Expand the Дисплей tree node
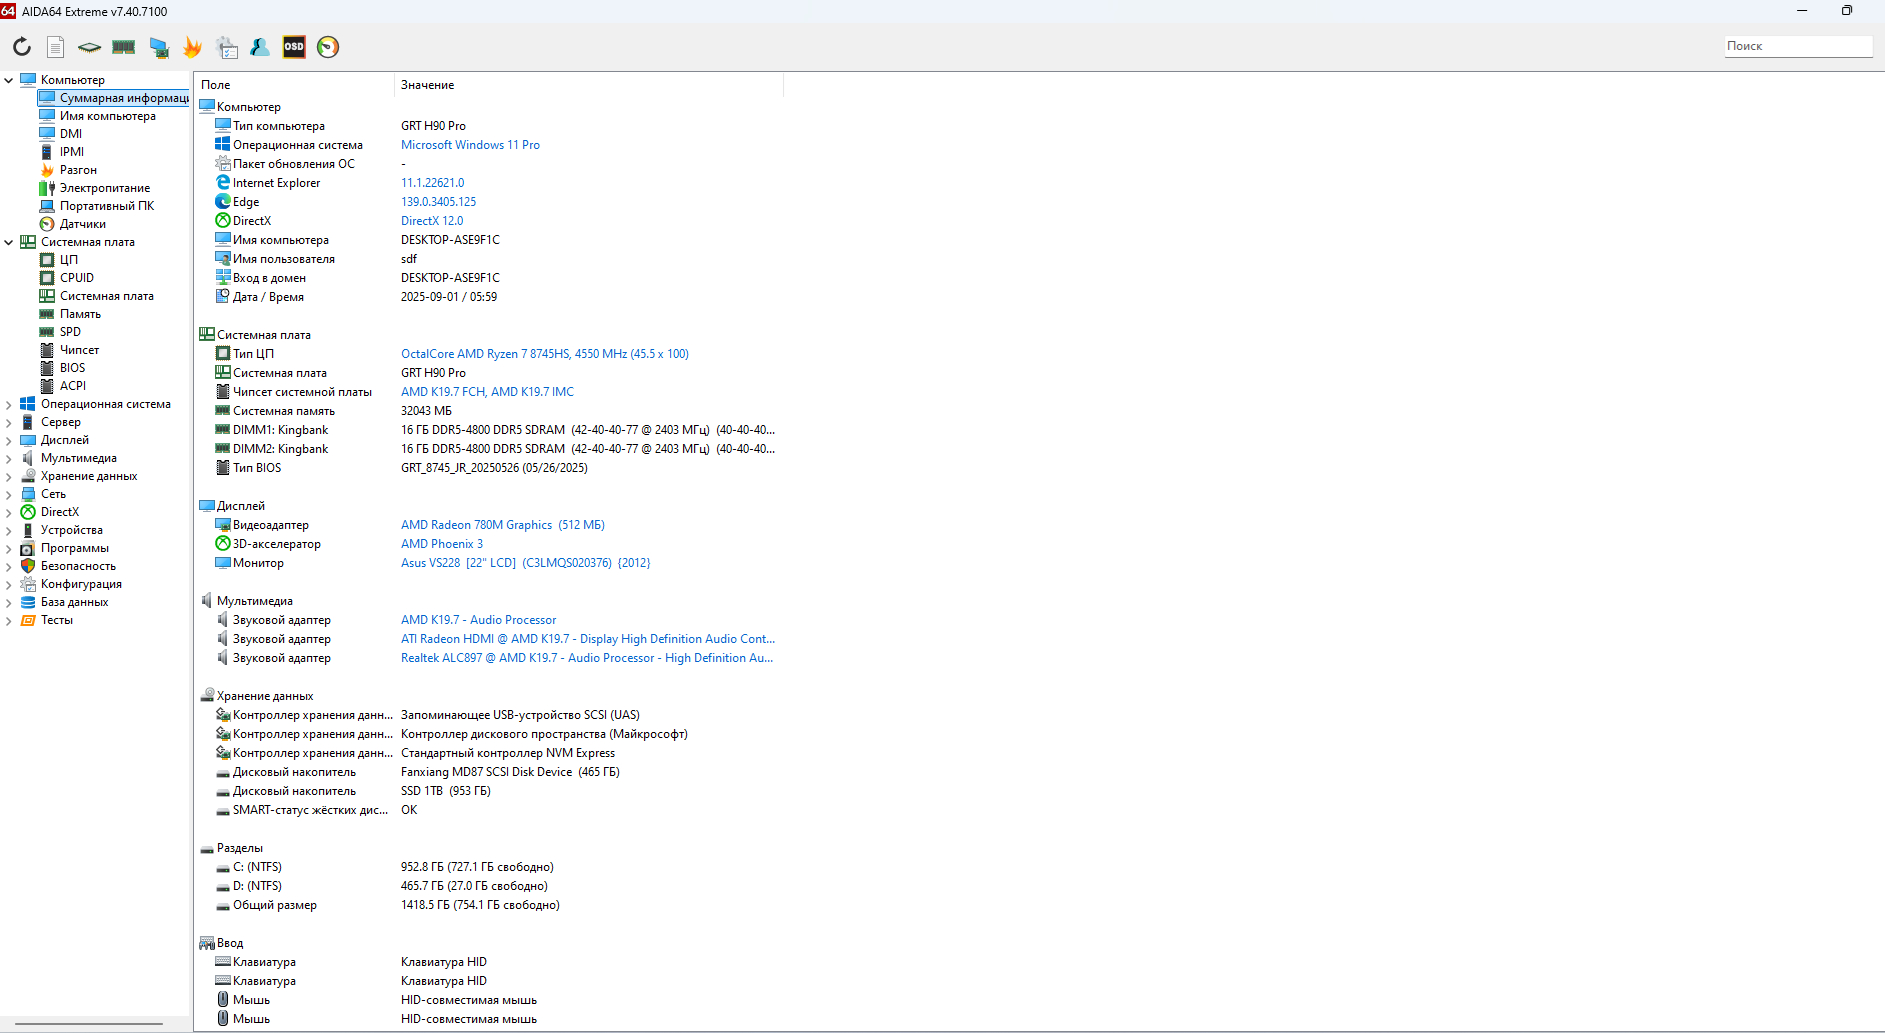Screen dimensions: 1885x1033 pos(9,440)
